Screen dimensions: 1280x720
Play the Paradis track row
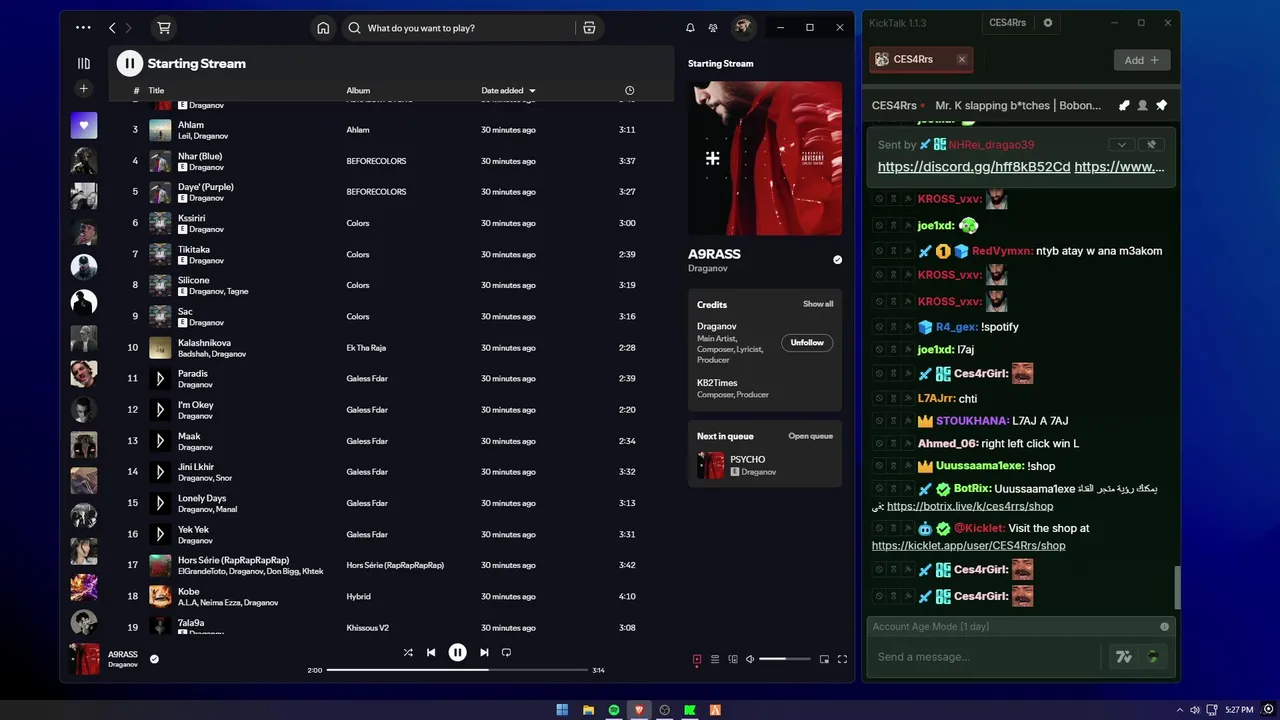pos(391,379)
